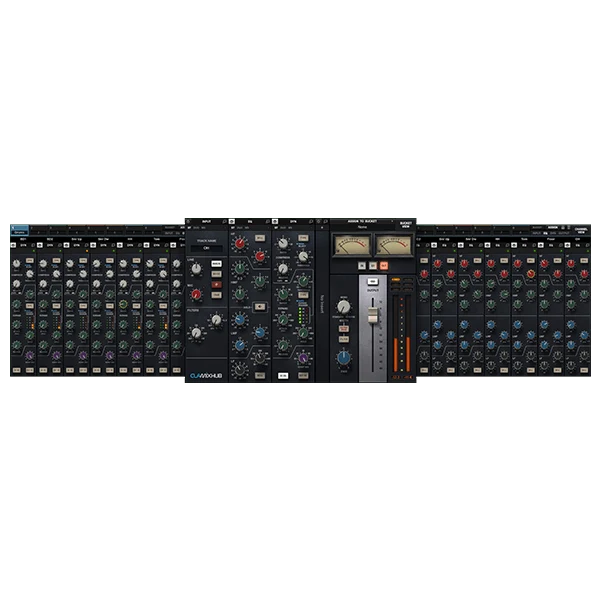Viewport: 600px width, 600px height.
Task: Toggle the red phase invert button
Action: pyautogui.click(x=216, y=285)
